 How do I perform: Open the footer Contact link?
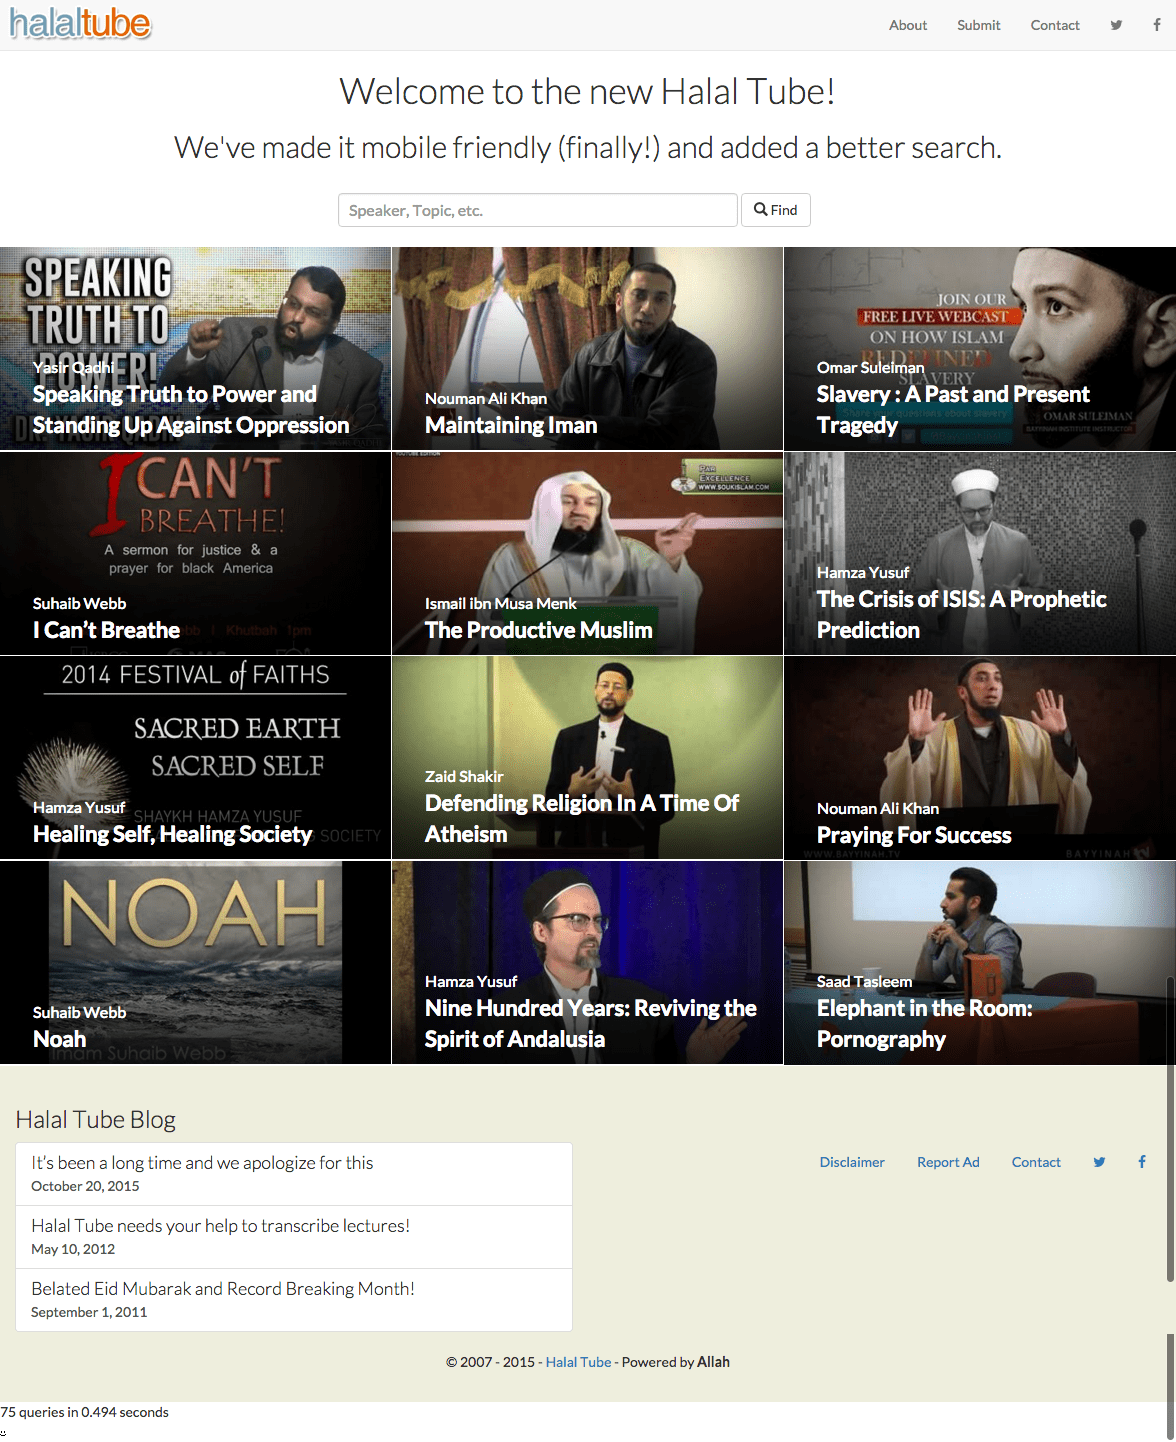(x=1036, y=1162)
